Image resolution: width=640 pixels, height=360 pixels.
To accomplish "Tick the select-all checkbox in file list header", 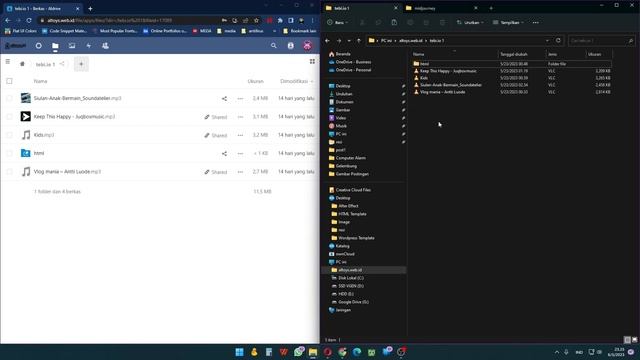I will point(9,81).
